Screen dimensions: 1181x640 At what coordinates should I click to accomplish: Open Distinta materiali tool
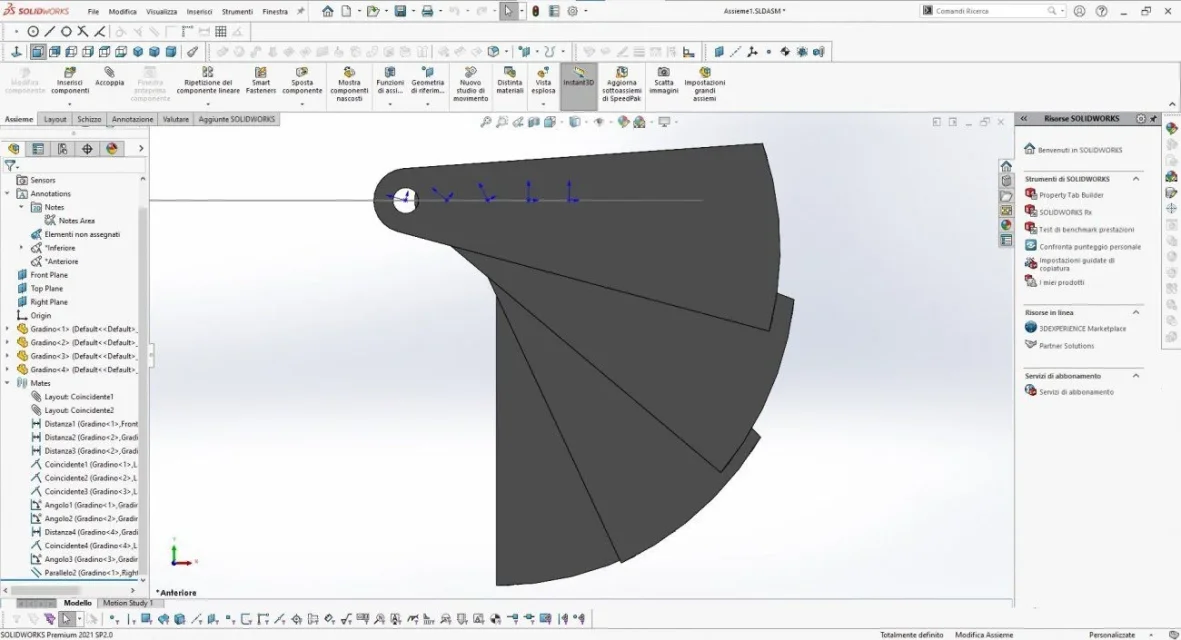509,81
